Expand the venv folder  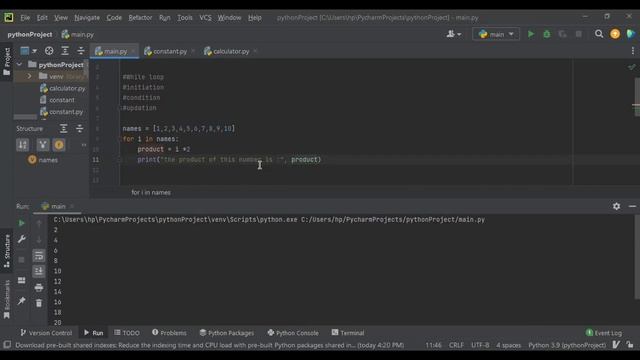click(29, 76)
